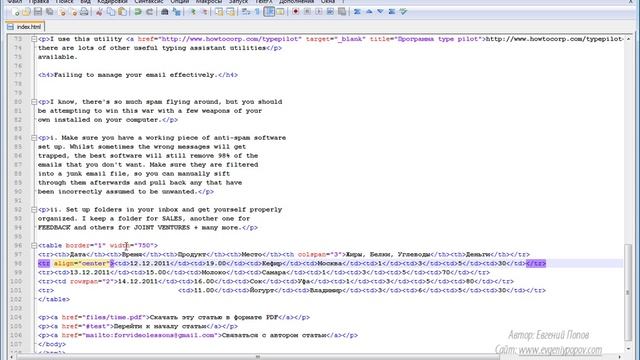Click the Playback macro icon
The image size is (640, 360).
click(x=318, y=12)
